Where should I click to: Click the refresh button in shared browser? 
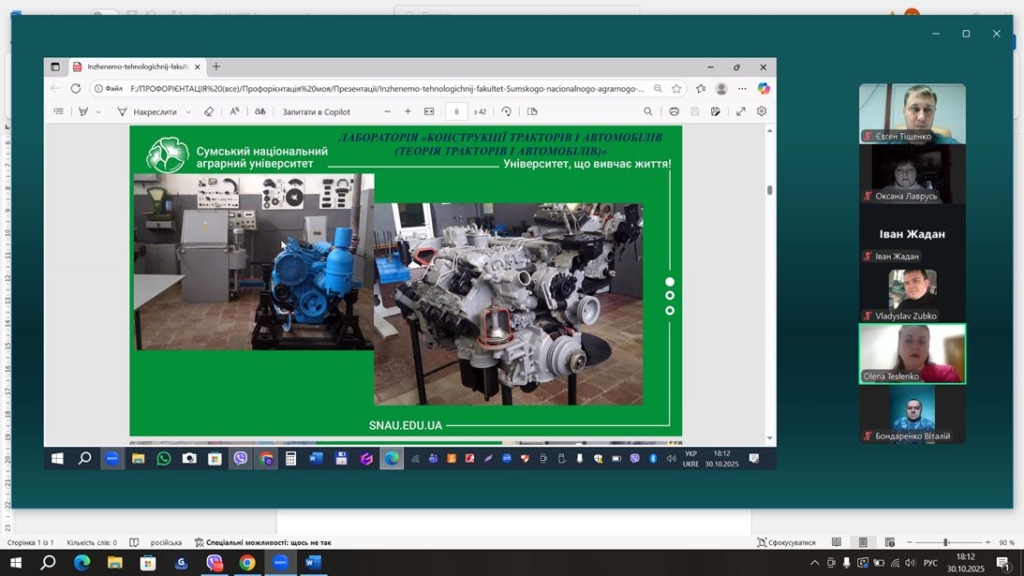75,88
